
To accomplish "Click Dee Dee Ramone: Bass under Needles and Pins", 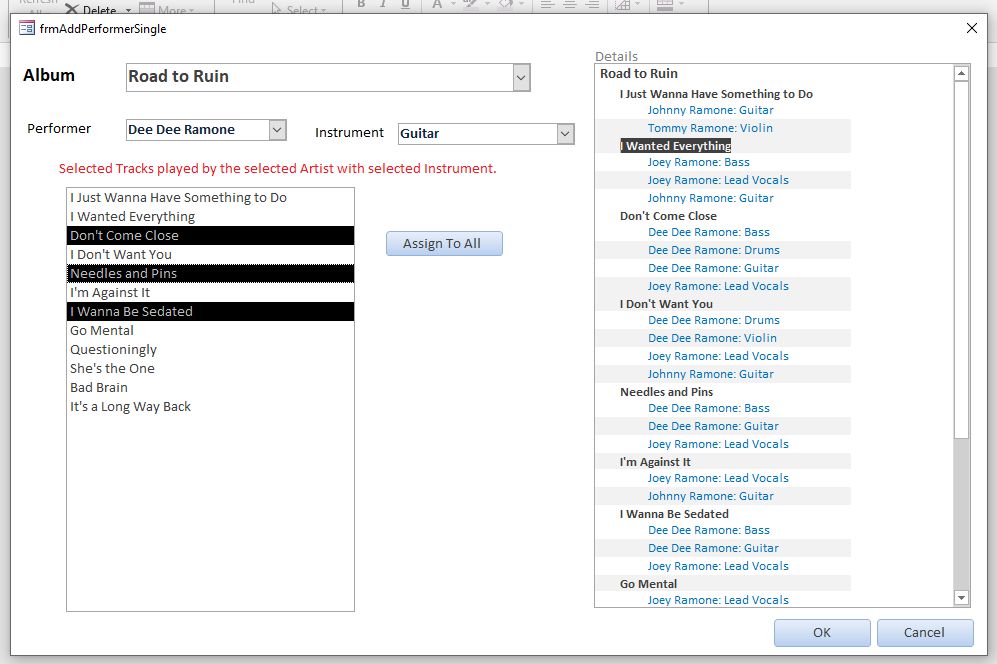I will pos(709,408).
